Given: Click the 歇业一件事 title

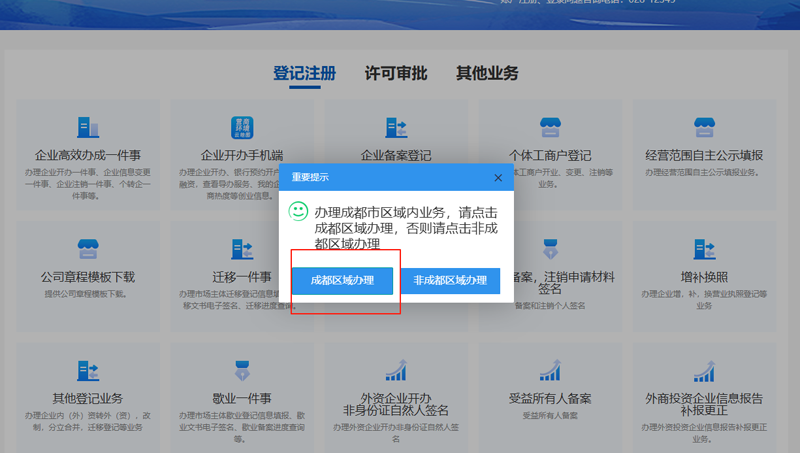Looking at the screenshot, I should (242, 398).
